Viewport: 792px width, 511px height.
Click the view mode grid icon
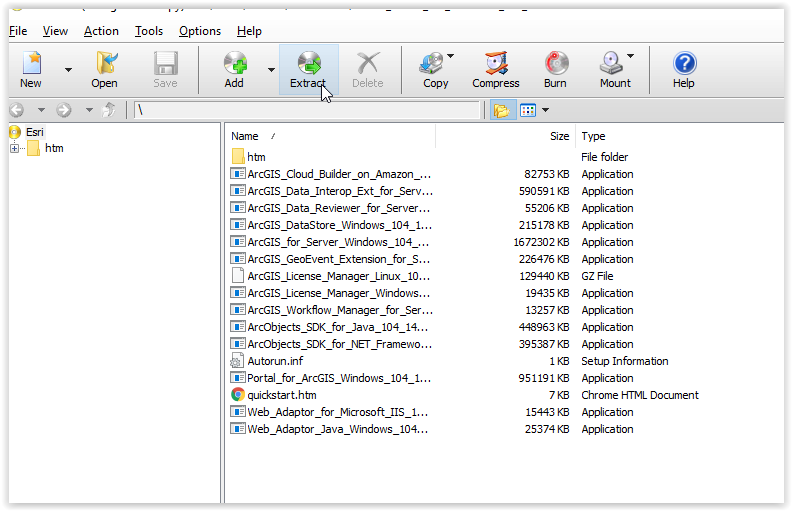coord(528,110)
